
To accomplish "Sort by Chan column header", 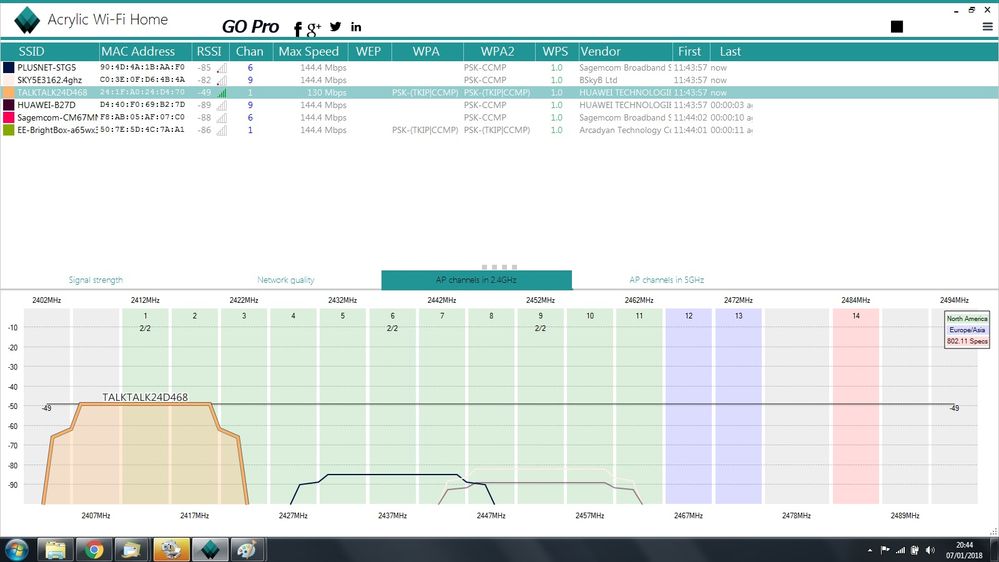I will point(251,52).
